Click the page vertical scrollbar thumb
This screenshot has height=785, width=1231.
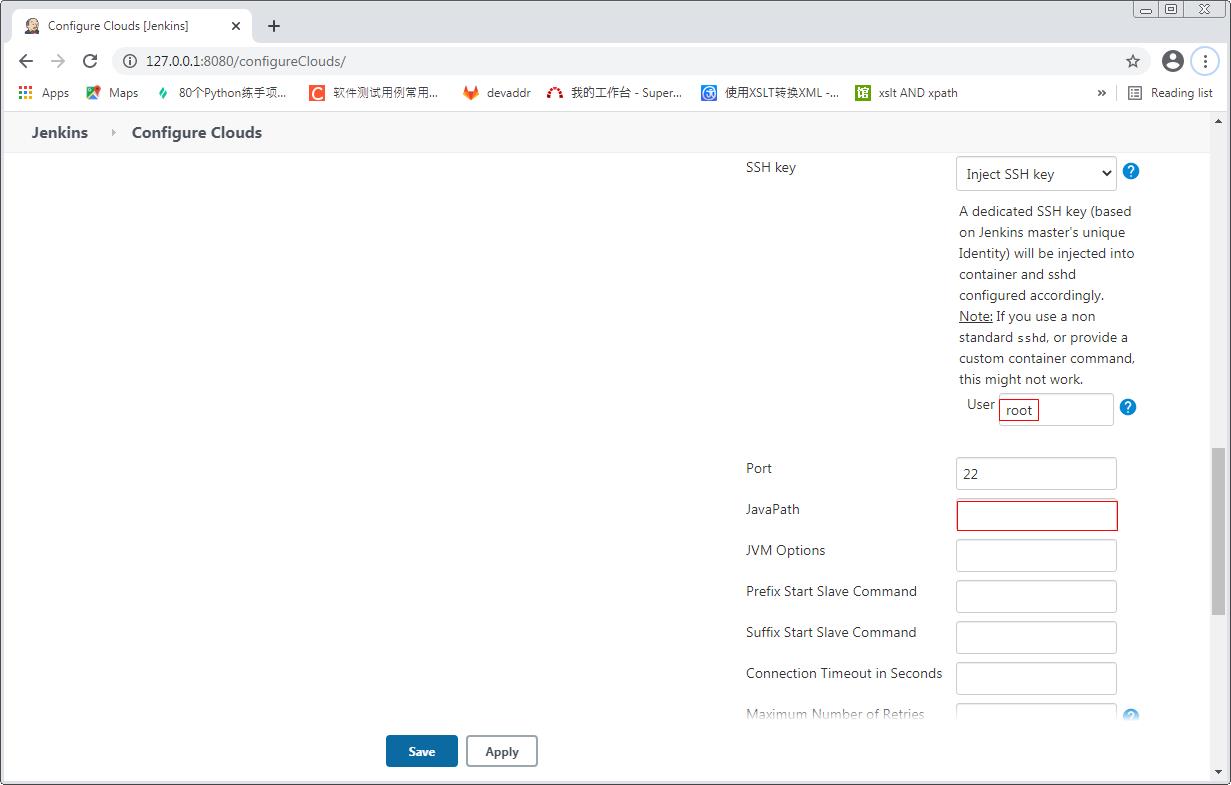(1219, 531)
